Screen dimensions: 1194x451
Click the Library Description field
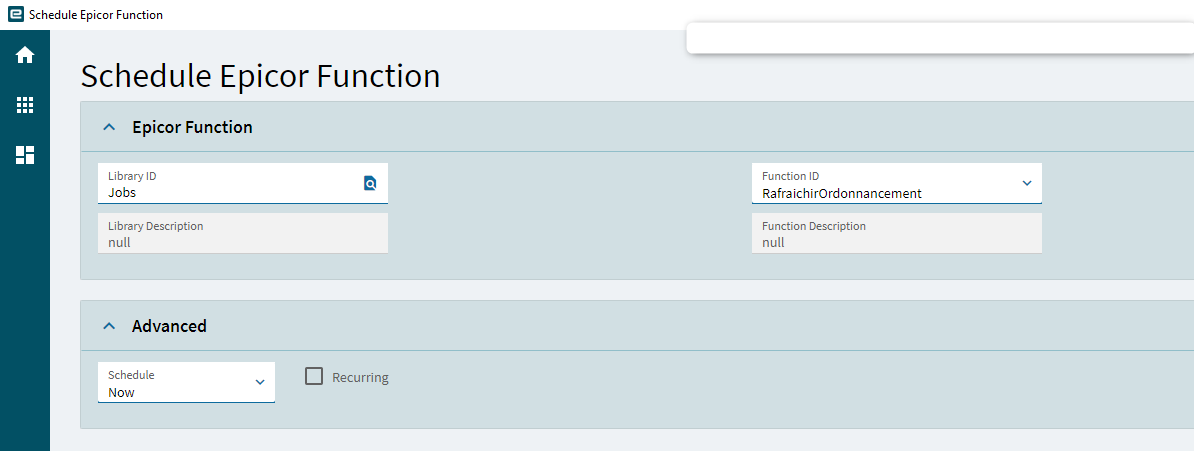click(x=243, y=233)
